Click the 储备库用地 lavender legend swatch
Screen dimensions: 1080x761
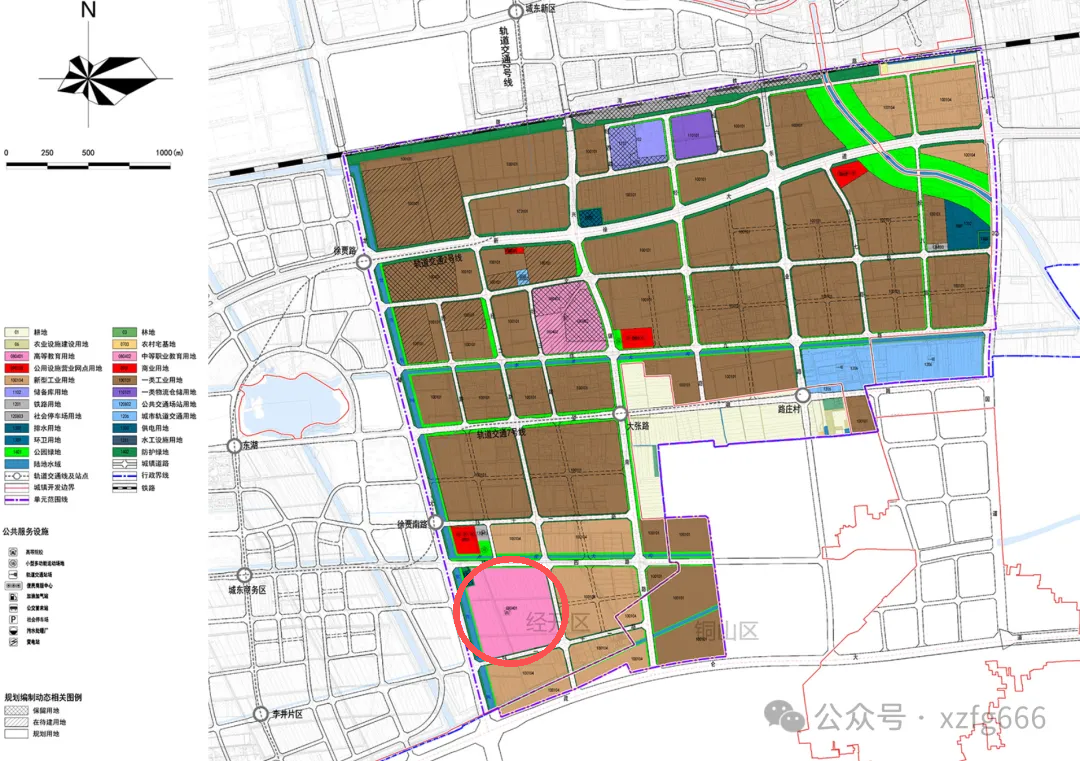pos(17,392)
